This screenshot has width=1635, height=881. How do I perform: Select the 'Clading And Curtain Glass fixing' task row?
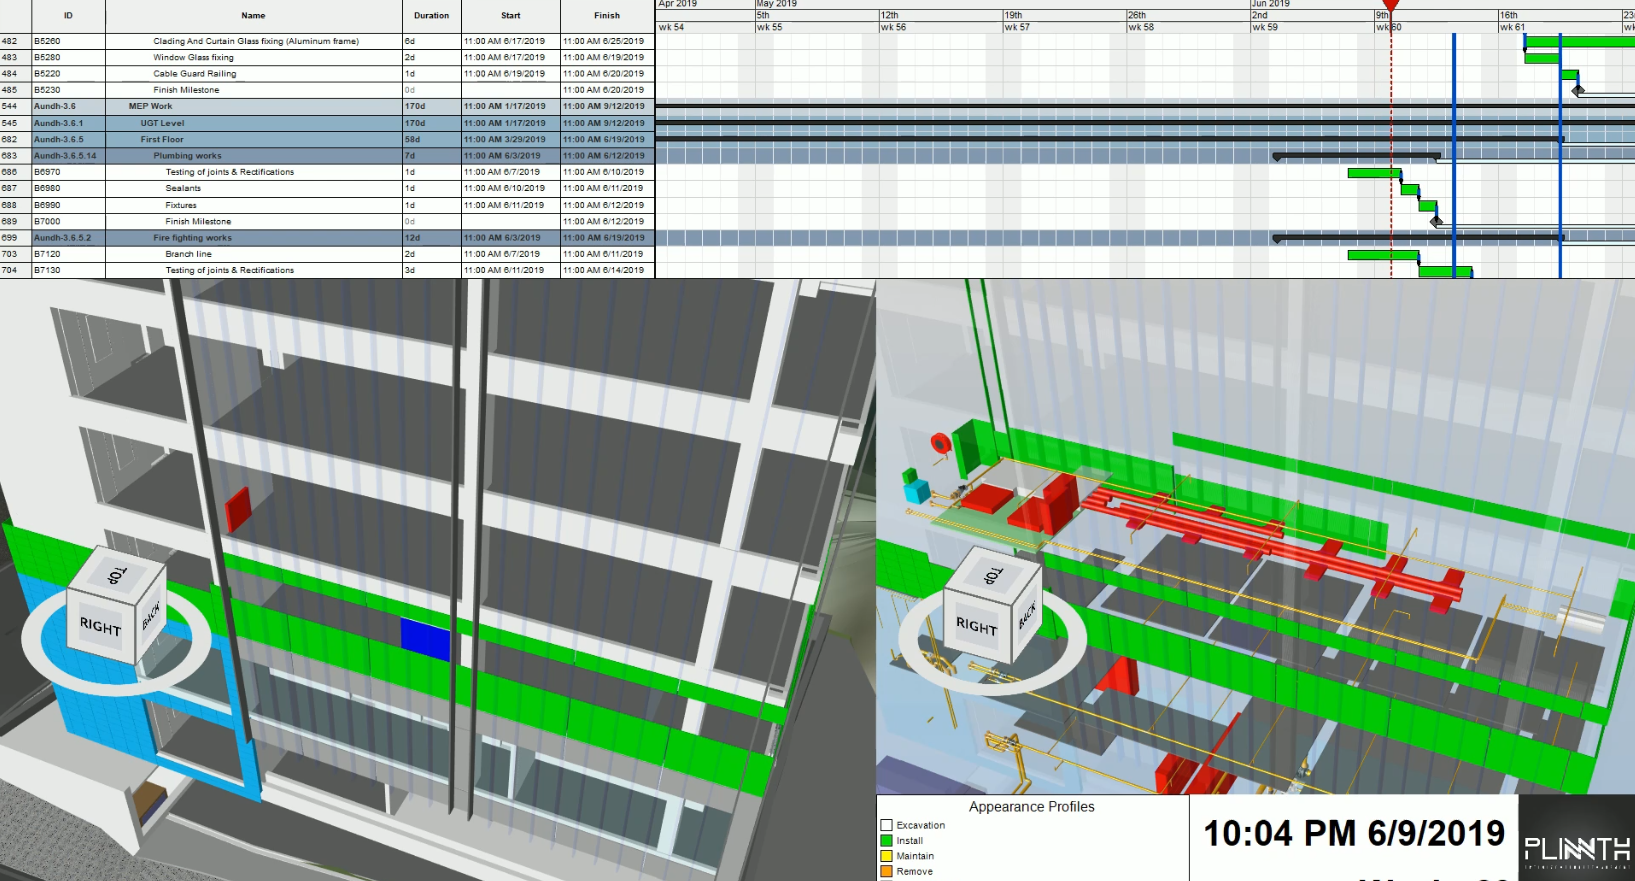pyautogui.click(x=327, y=41)
